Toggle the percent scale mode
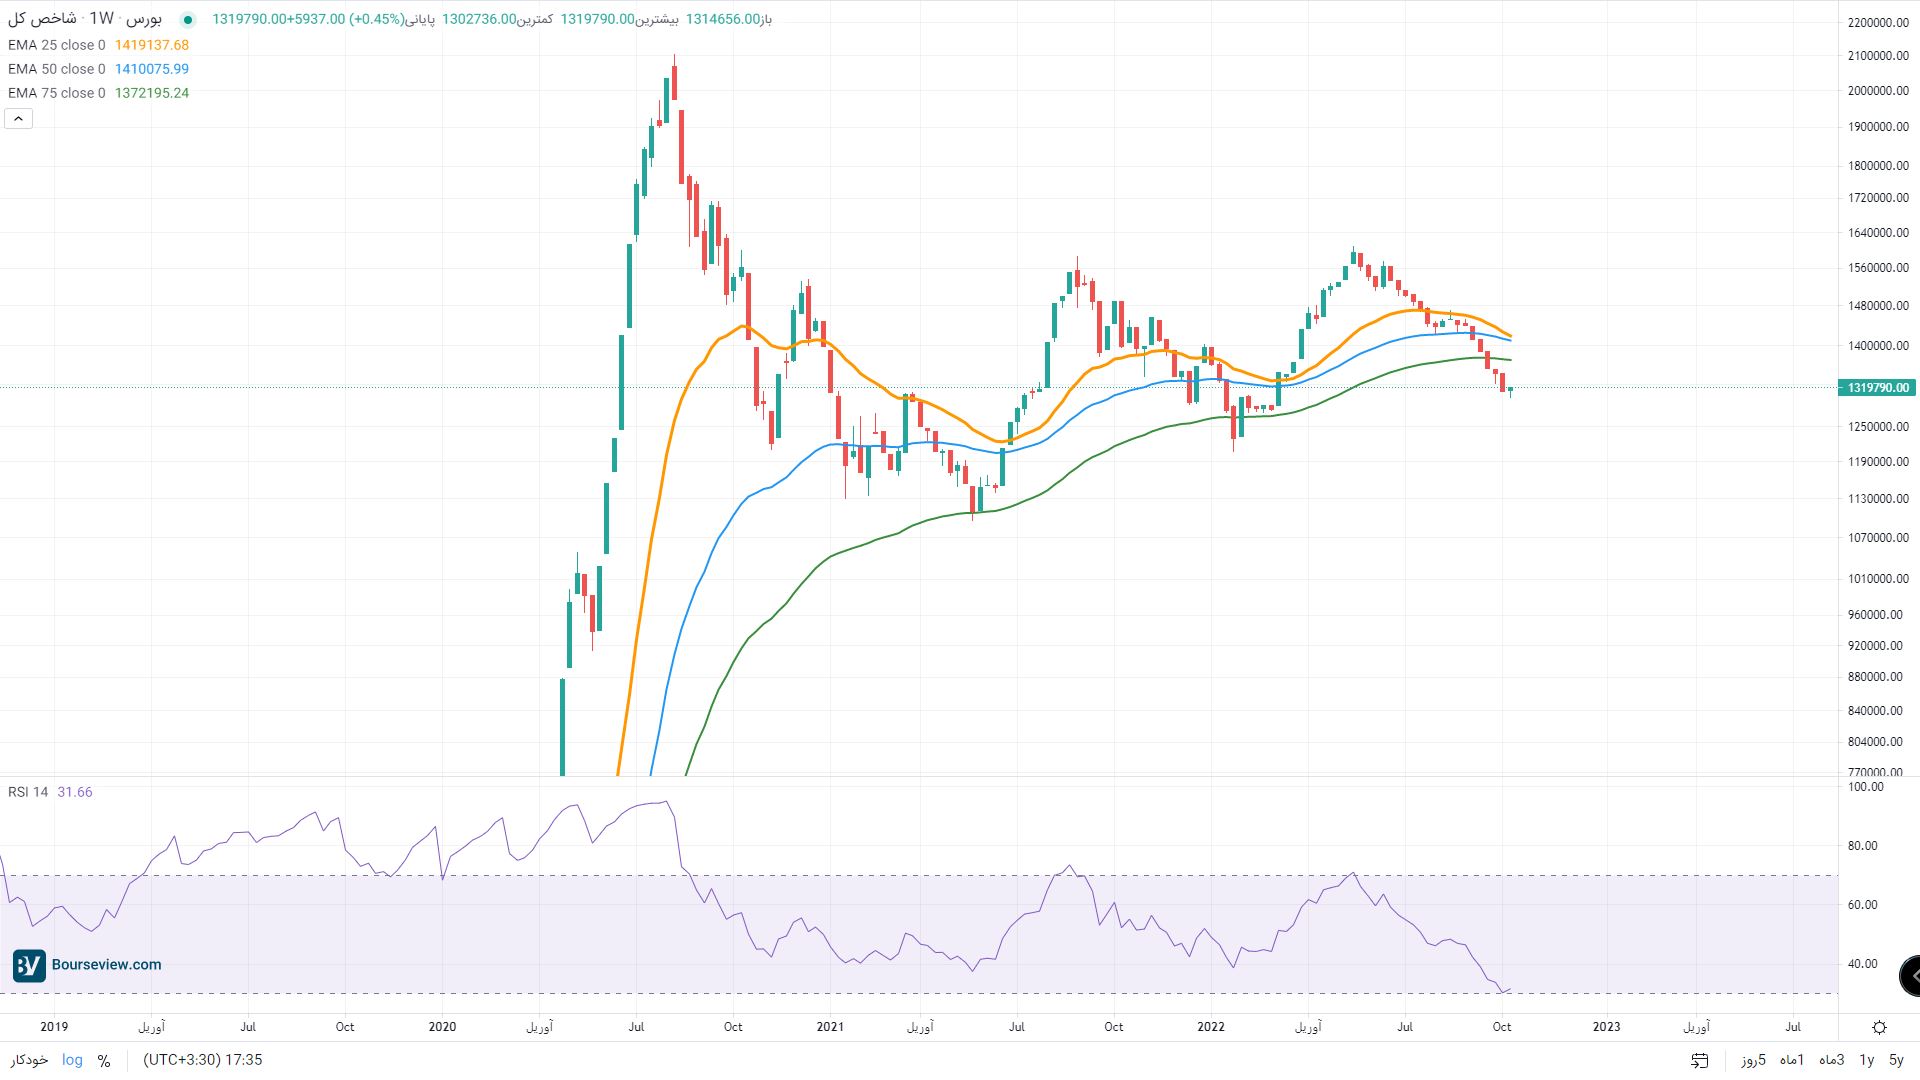The width and height of the screenshot is (1920, 1080). [104, 1060]
